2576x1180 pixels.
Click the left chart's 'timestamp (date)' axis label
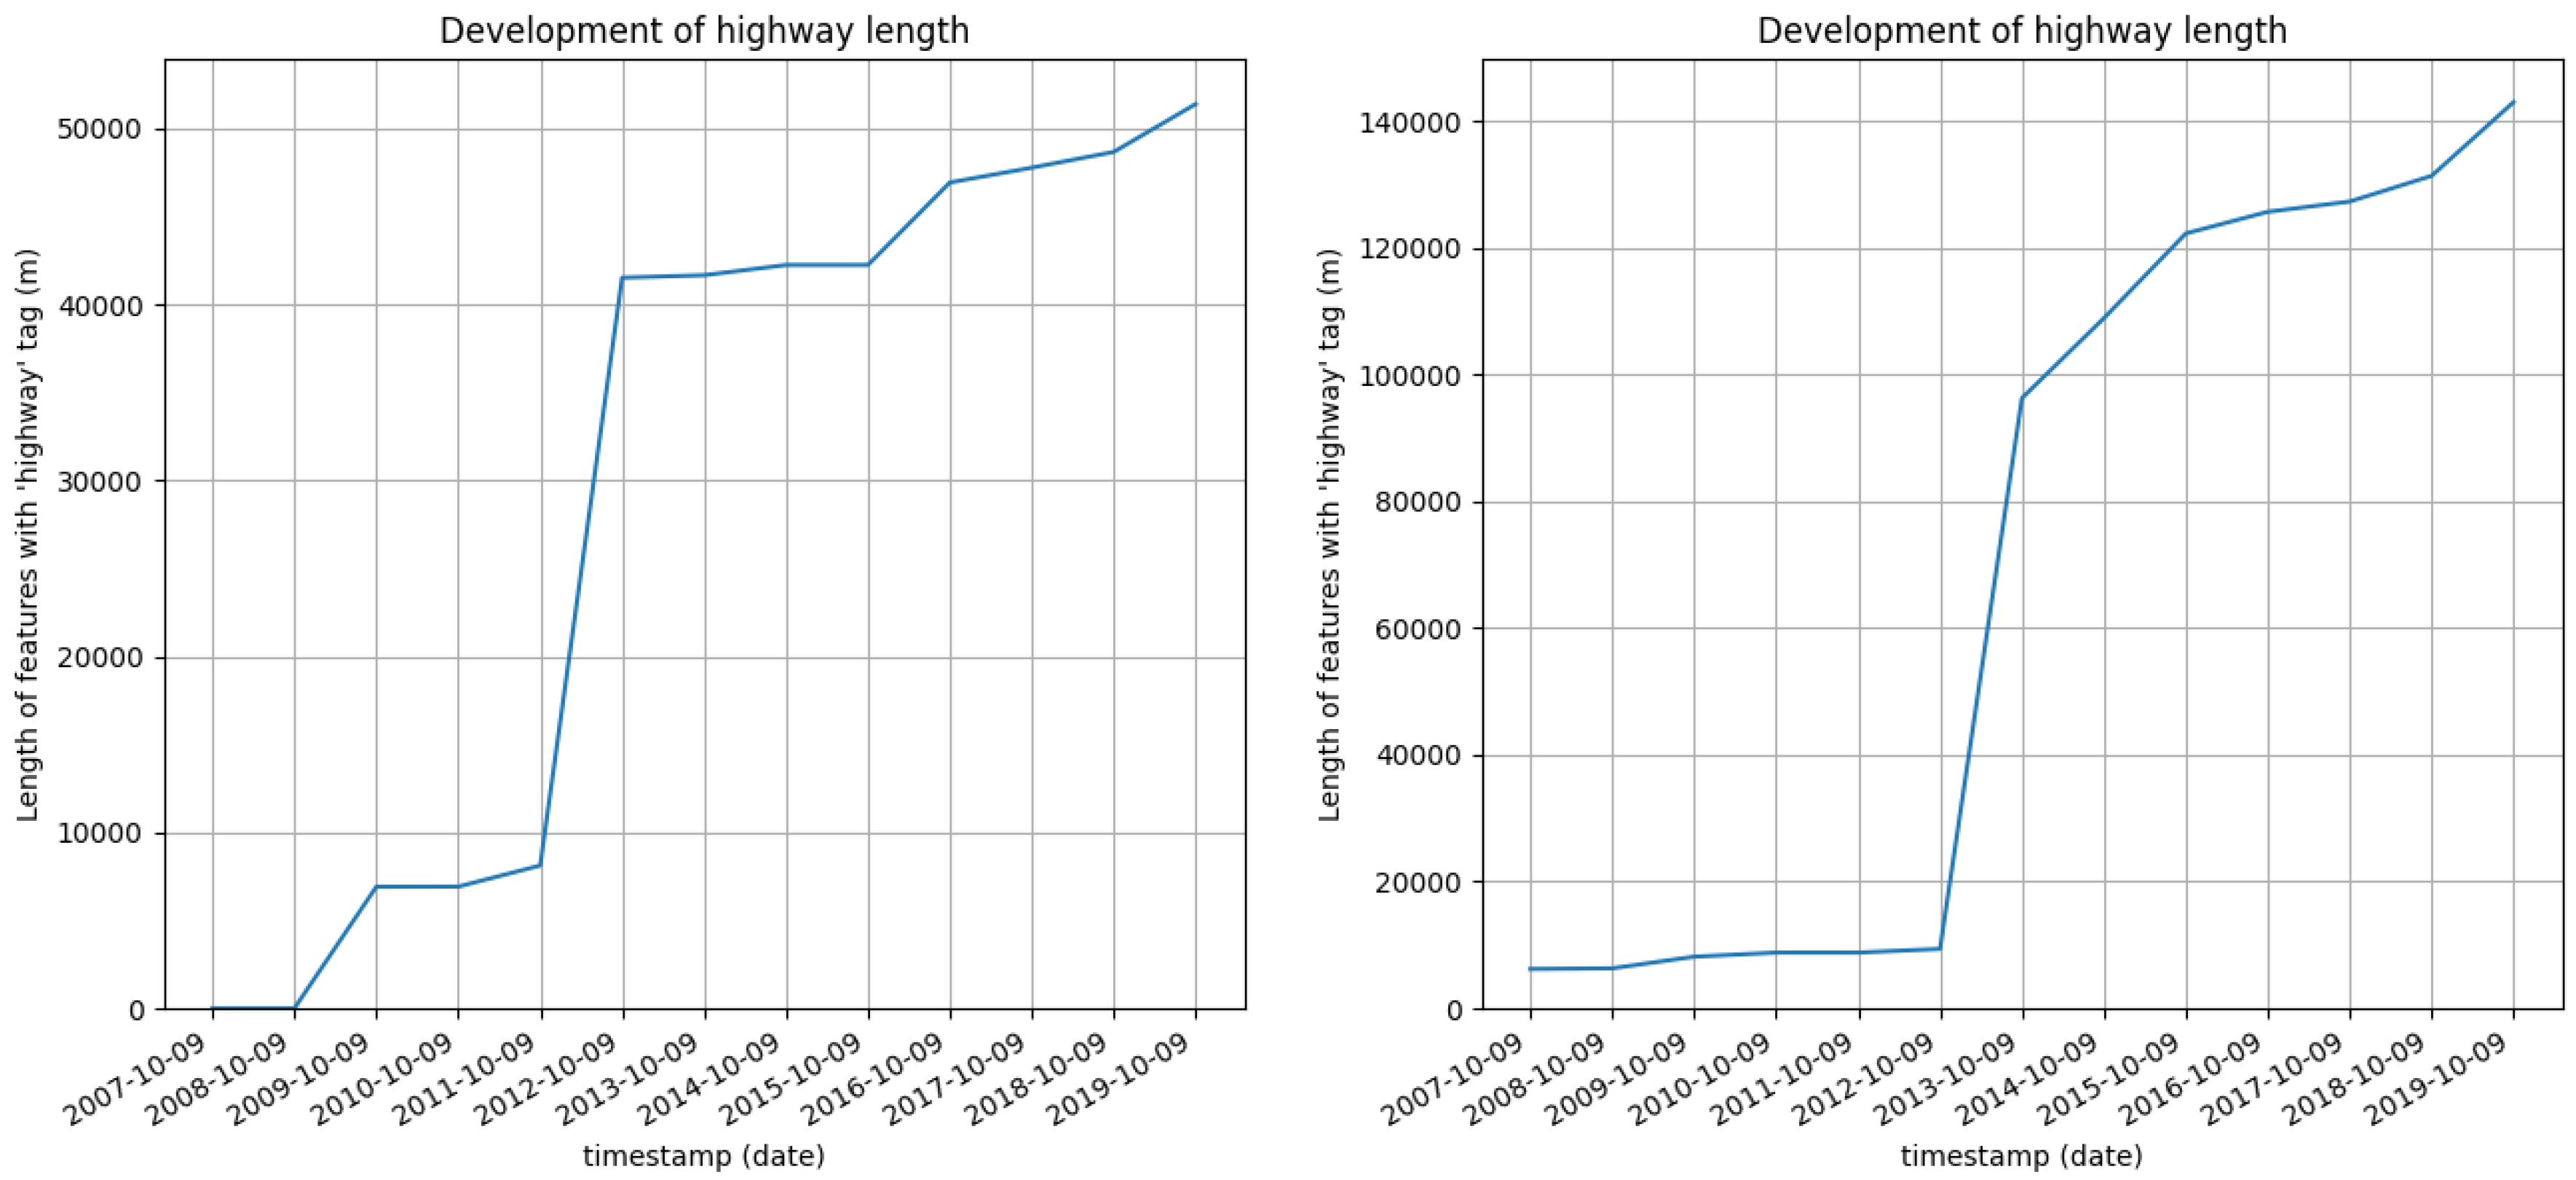tap(704, 1157)
